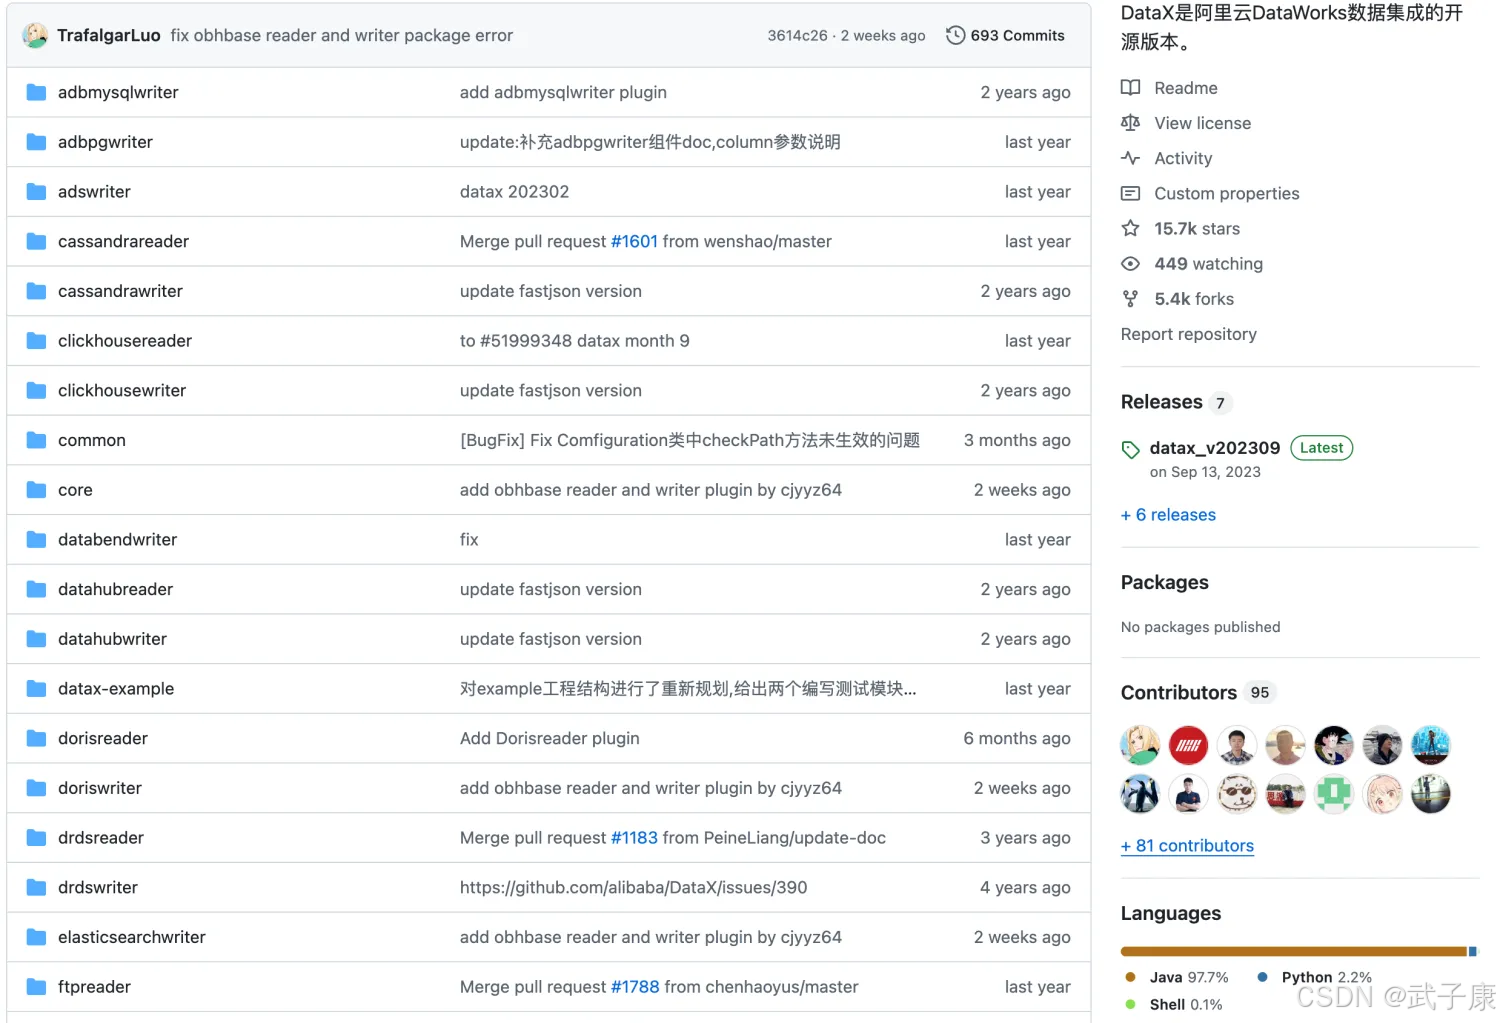Screen dimensions: 1500x1023
Task: Click the release tag icon
Action: [x=1130, y=449]
